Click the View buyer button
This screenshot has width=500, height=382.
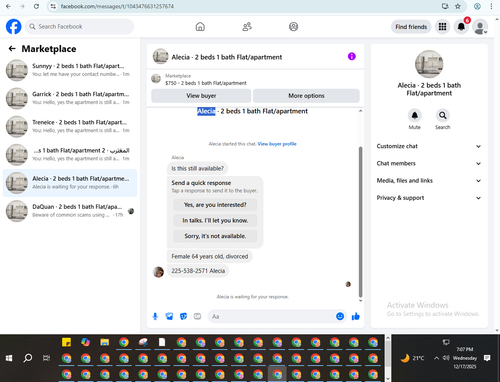[201, 96]
